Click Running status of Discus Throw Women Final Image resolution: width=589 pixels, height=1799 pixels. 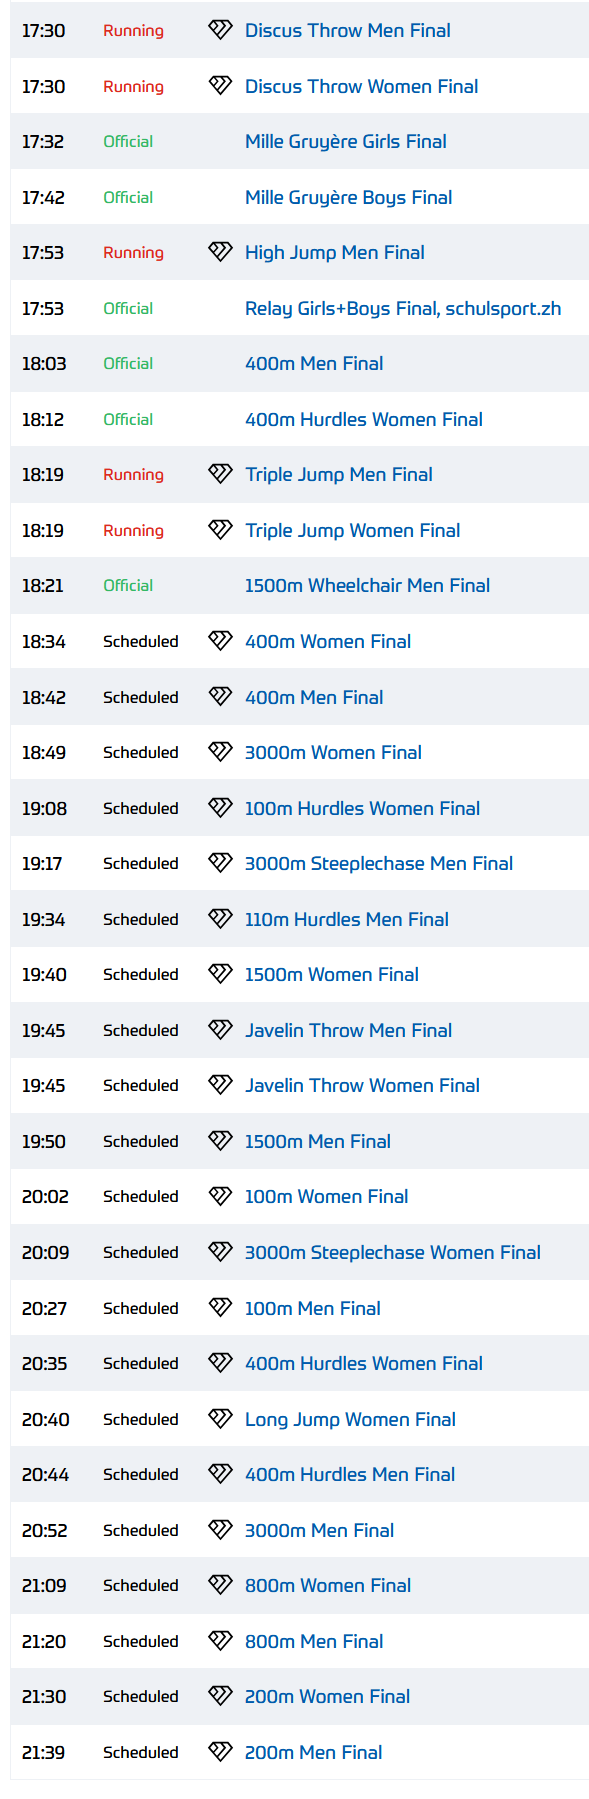point(133,87)
